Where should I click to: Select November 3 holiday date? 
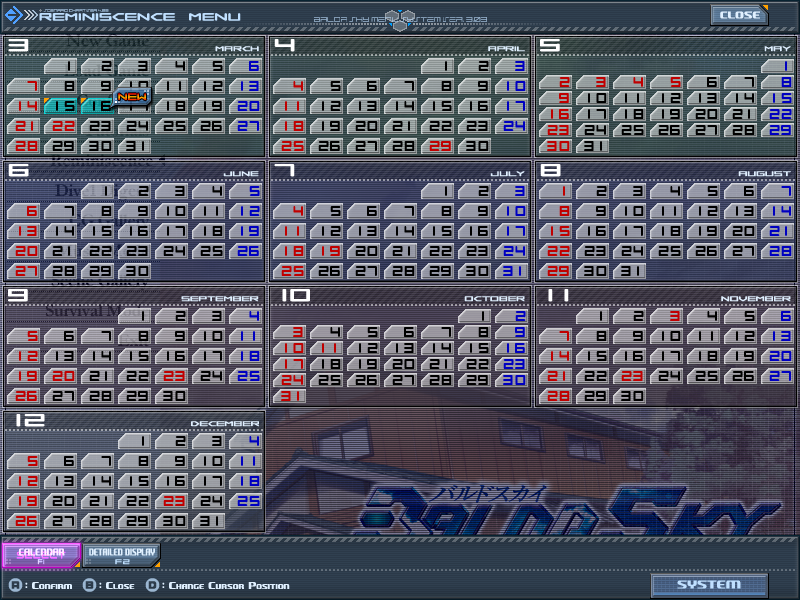666,316
